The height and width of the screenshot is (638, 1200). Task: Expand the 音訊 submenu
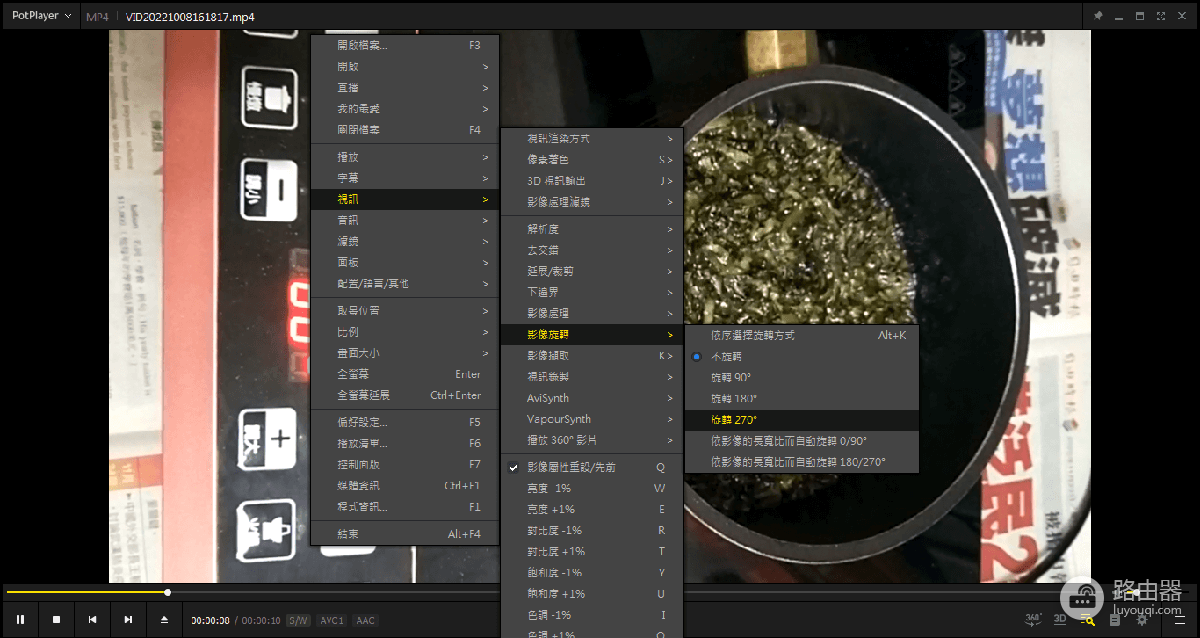tap(405, 220)
